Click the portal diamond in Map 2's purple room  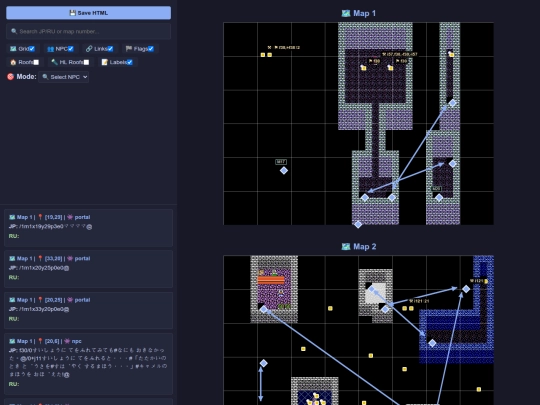coord(263,309)
